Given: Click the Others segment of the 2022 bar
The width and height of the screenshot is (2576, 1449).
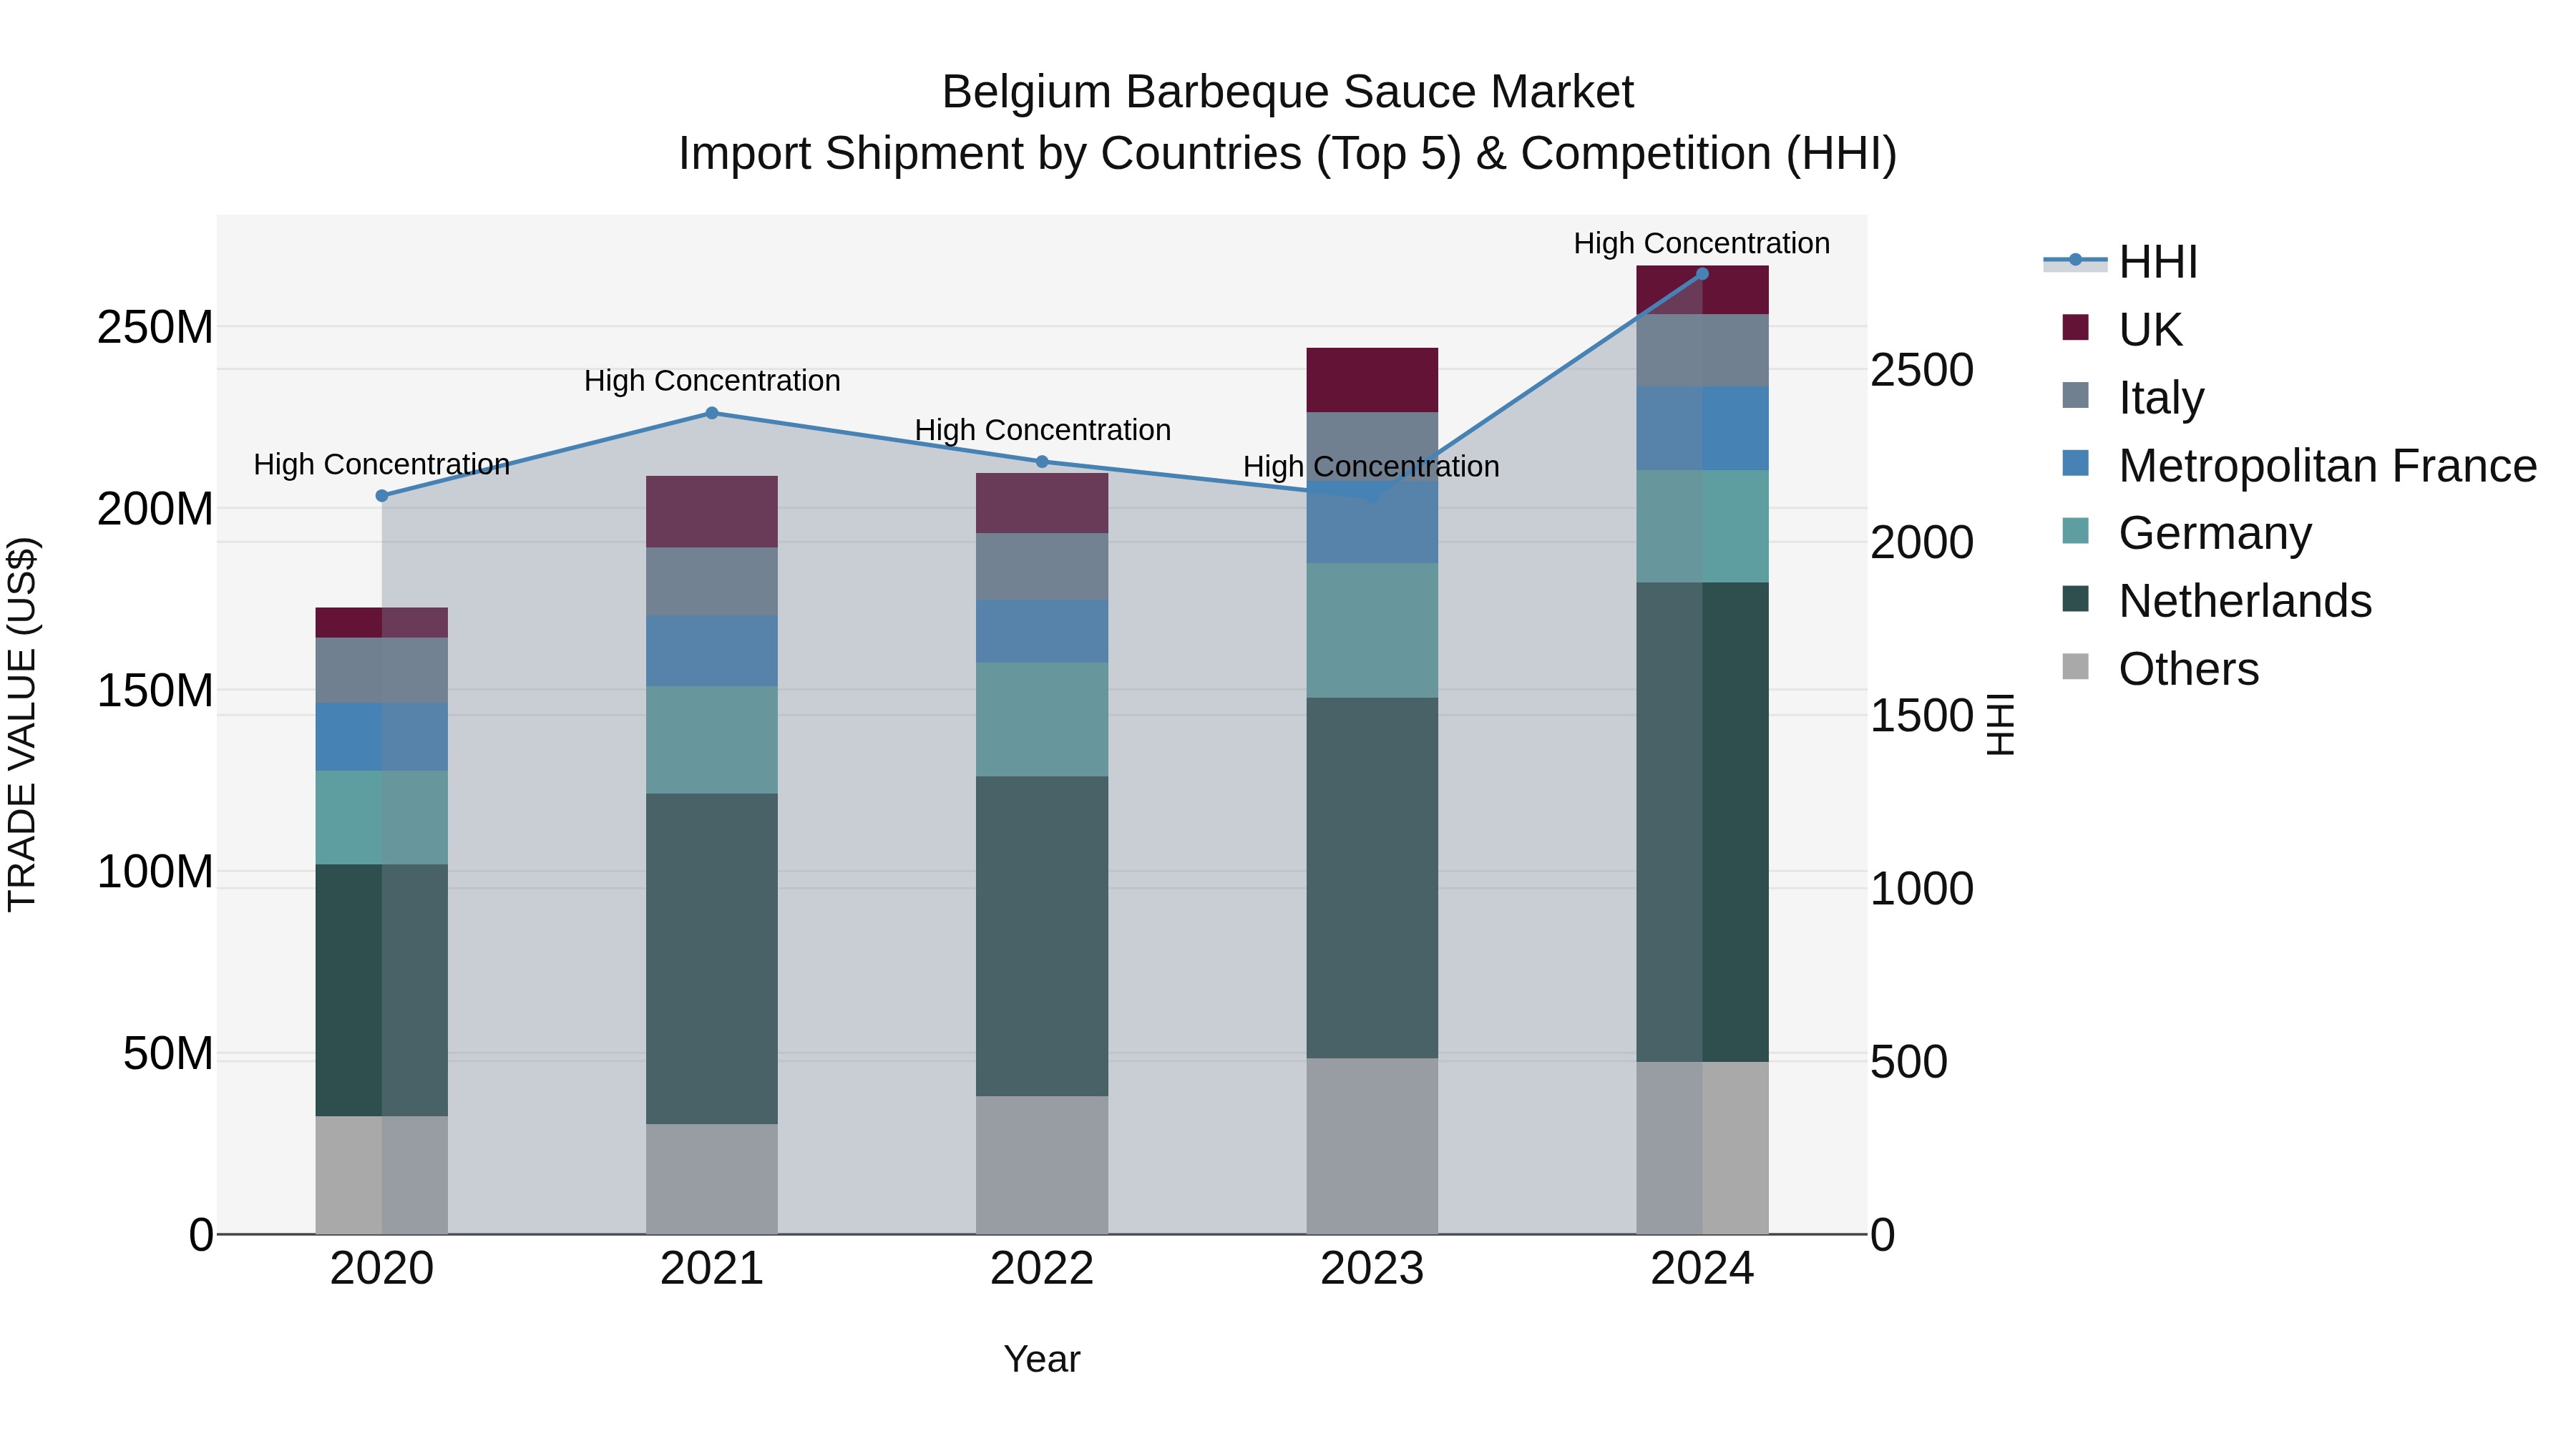Looking at the screenshot, I should 1042,1165.
